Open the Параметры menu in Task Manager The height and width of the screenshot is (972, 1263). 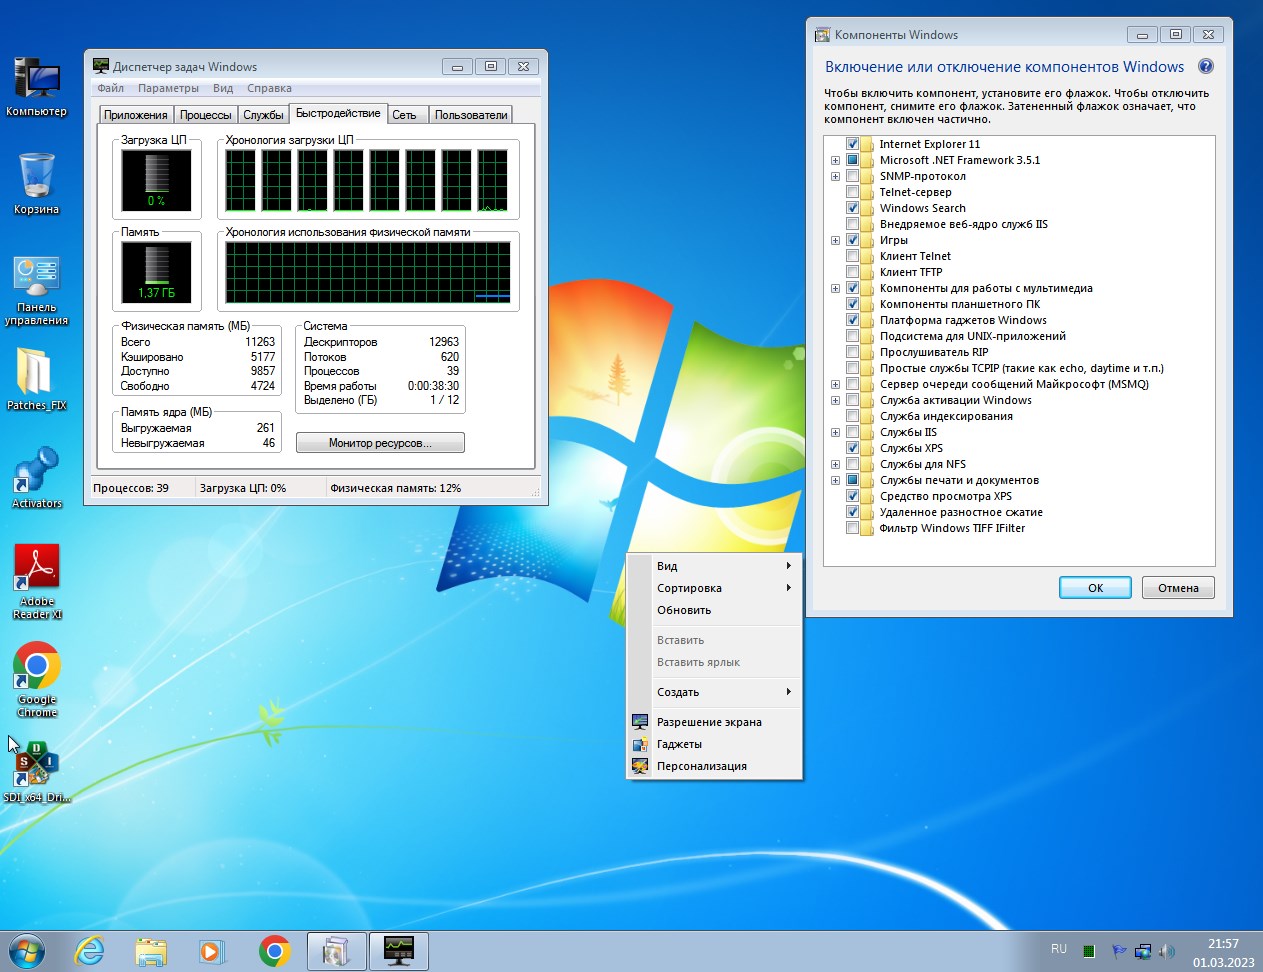[168, 88]
